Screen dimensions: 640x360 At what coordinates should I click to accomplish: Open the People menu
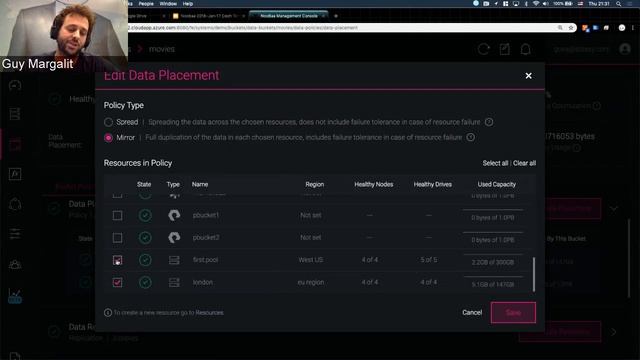pos(146,4)
